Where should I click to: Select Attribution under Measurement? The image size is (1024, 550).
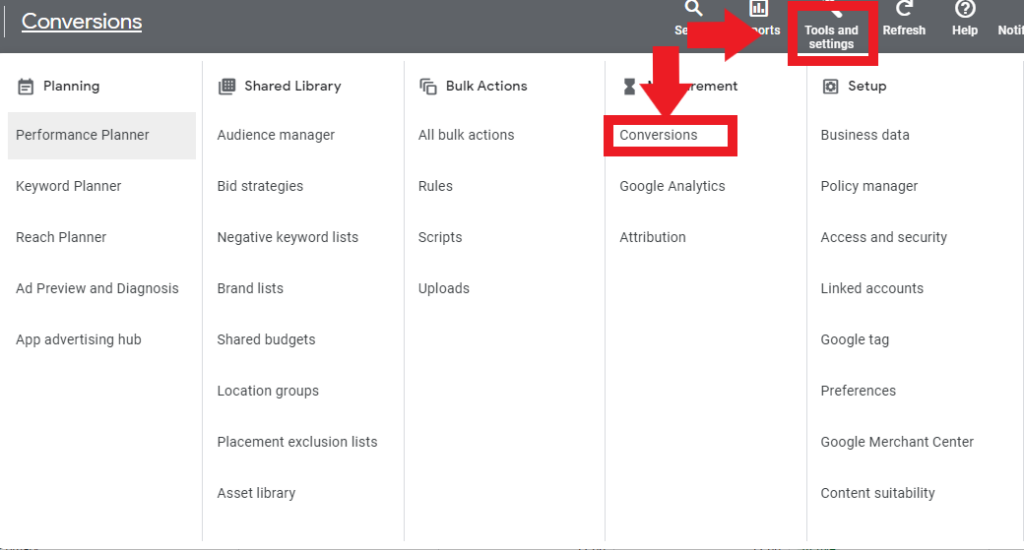652,237
